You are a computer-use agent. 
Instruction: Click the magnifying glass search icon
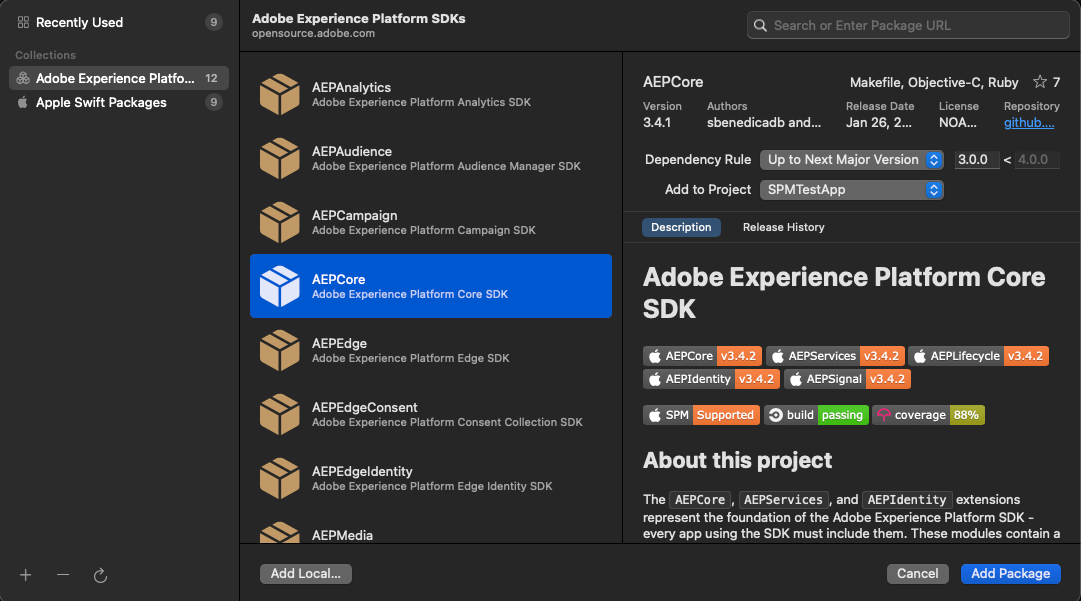point(760,26)
